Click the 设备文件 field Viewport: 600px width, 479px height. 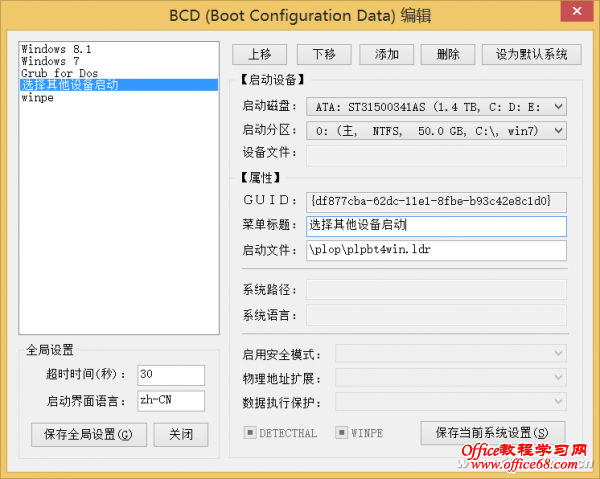point(436,156)
